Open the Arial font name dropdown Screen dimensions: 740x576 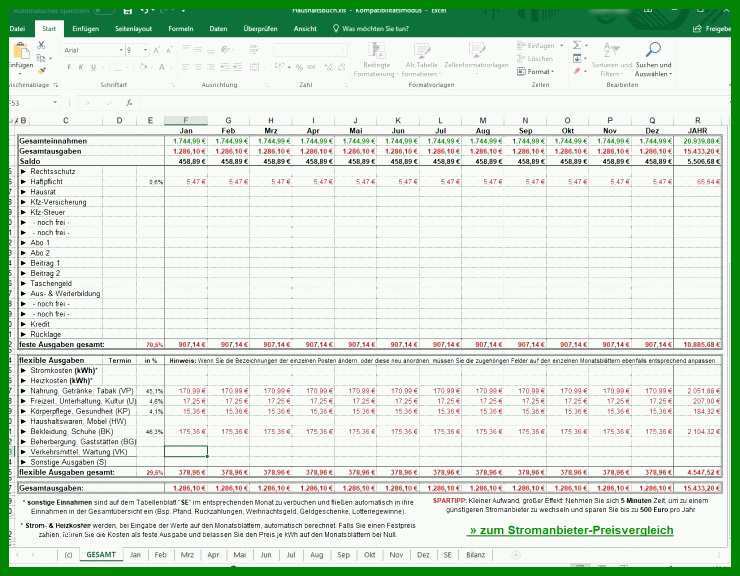pyautogui.click(x=121, y=50)
